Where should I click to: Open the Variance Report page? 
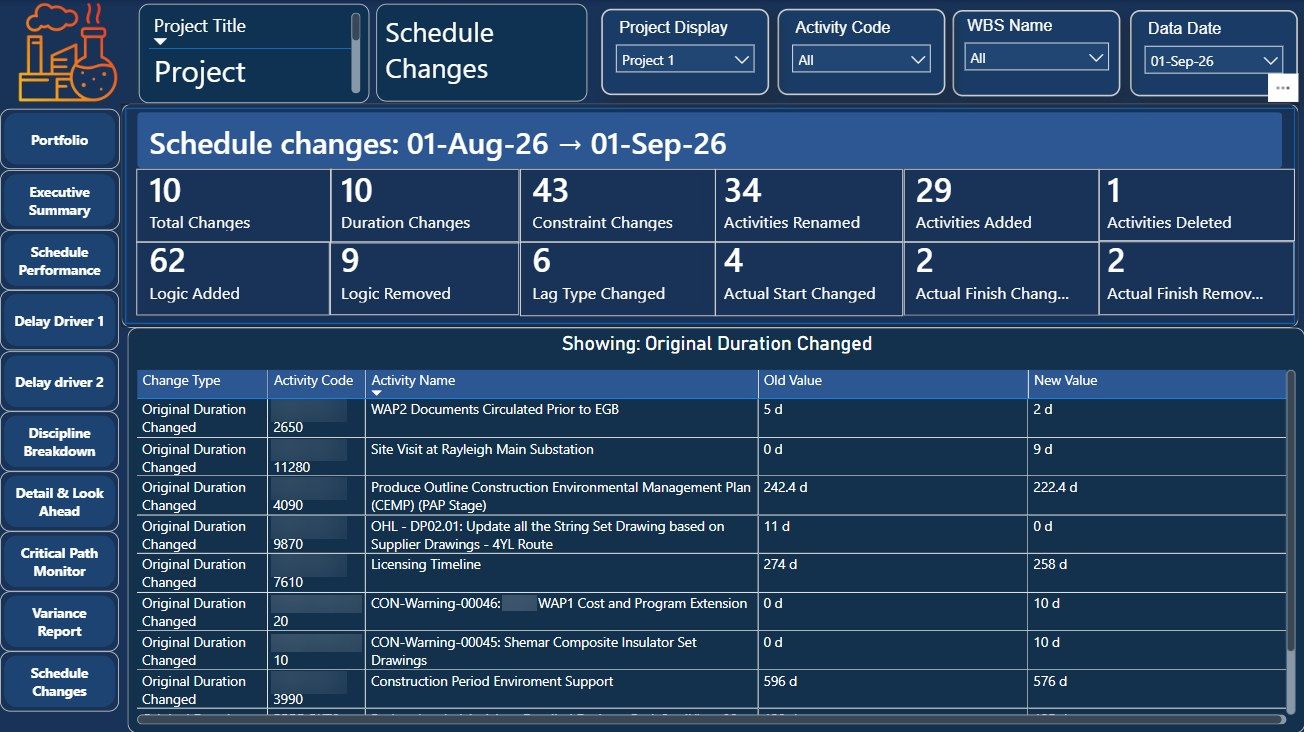60,622
